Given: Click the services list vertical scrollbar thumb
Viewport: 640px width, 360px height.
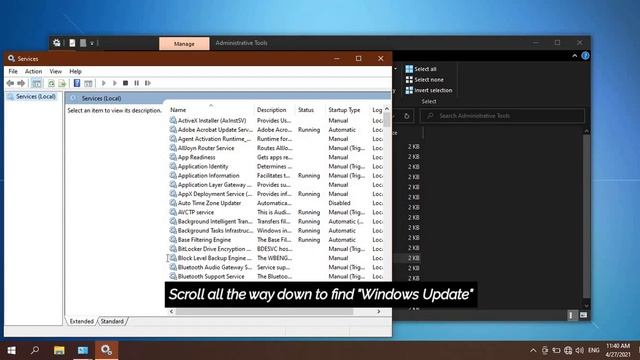Looking at the screenshot, I should (x=387, y=120).
